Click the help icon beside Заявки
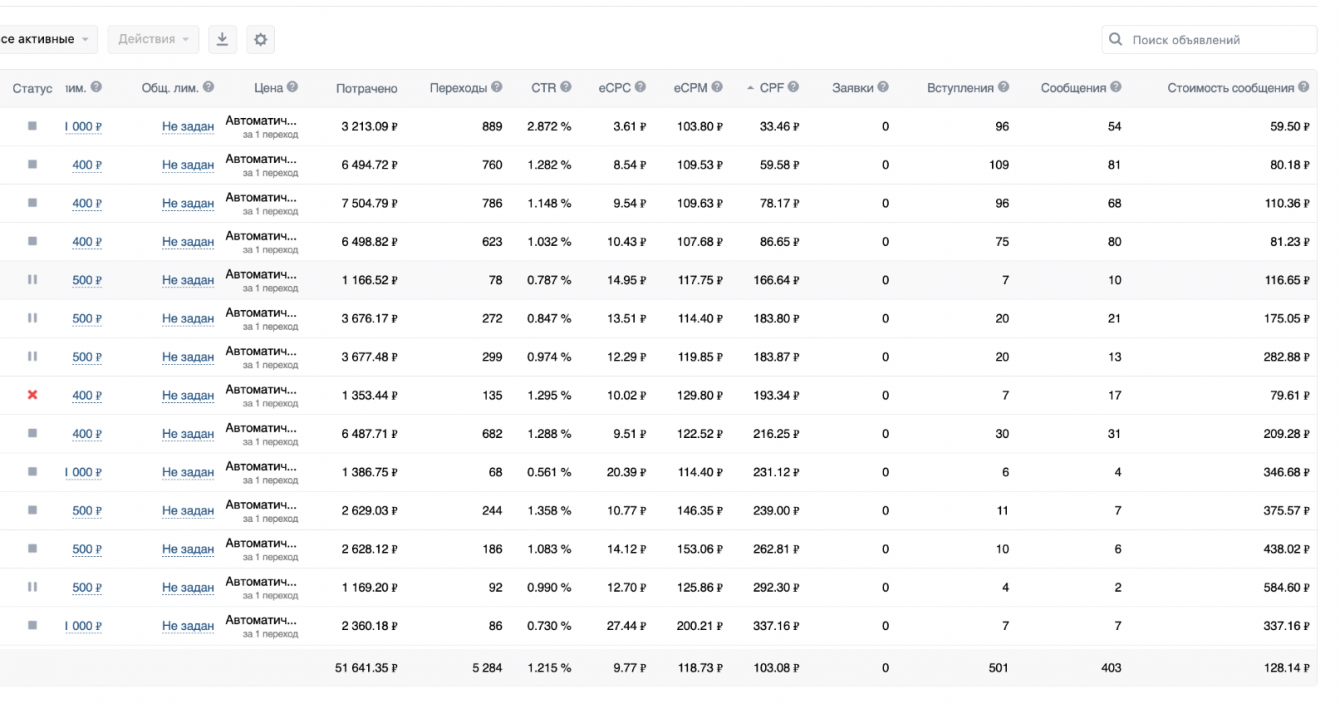The image size is (1340, 704). pos(883,87)
